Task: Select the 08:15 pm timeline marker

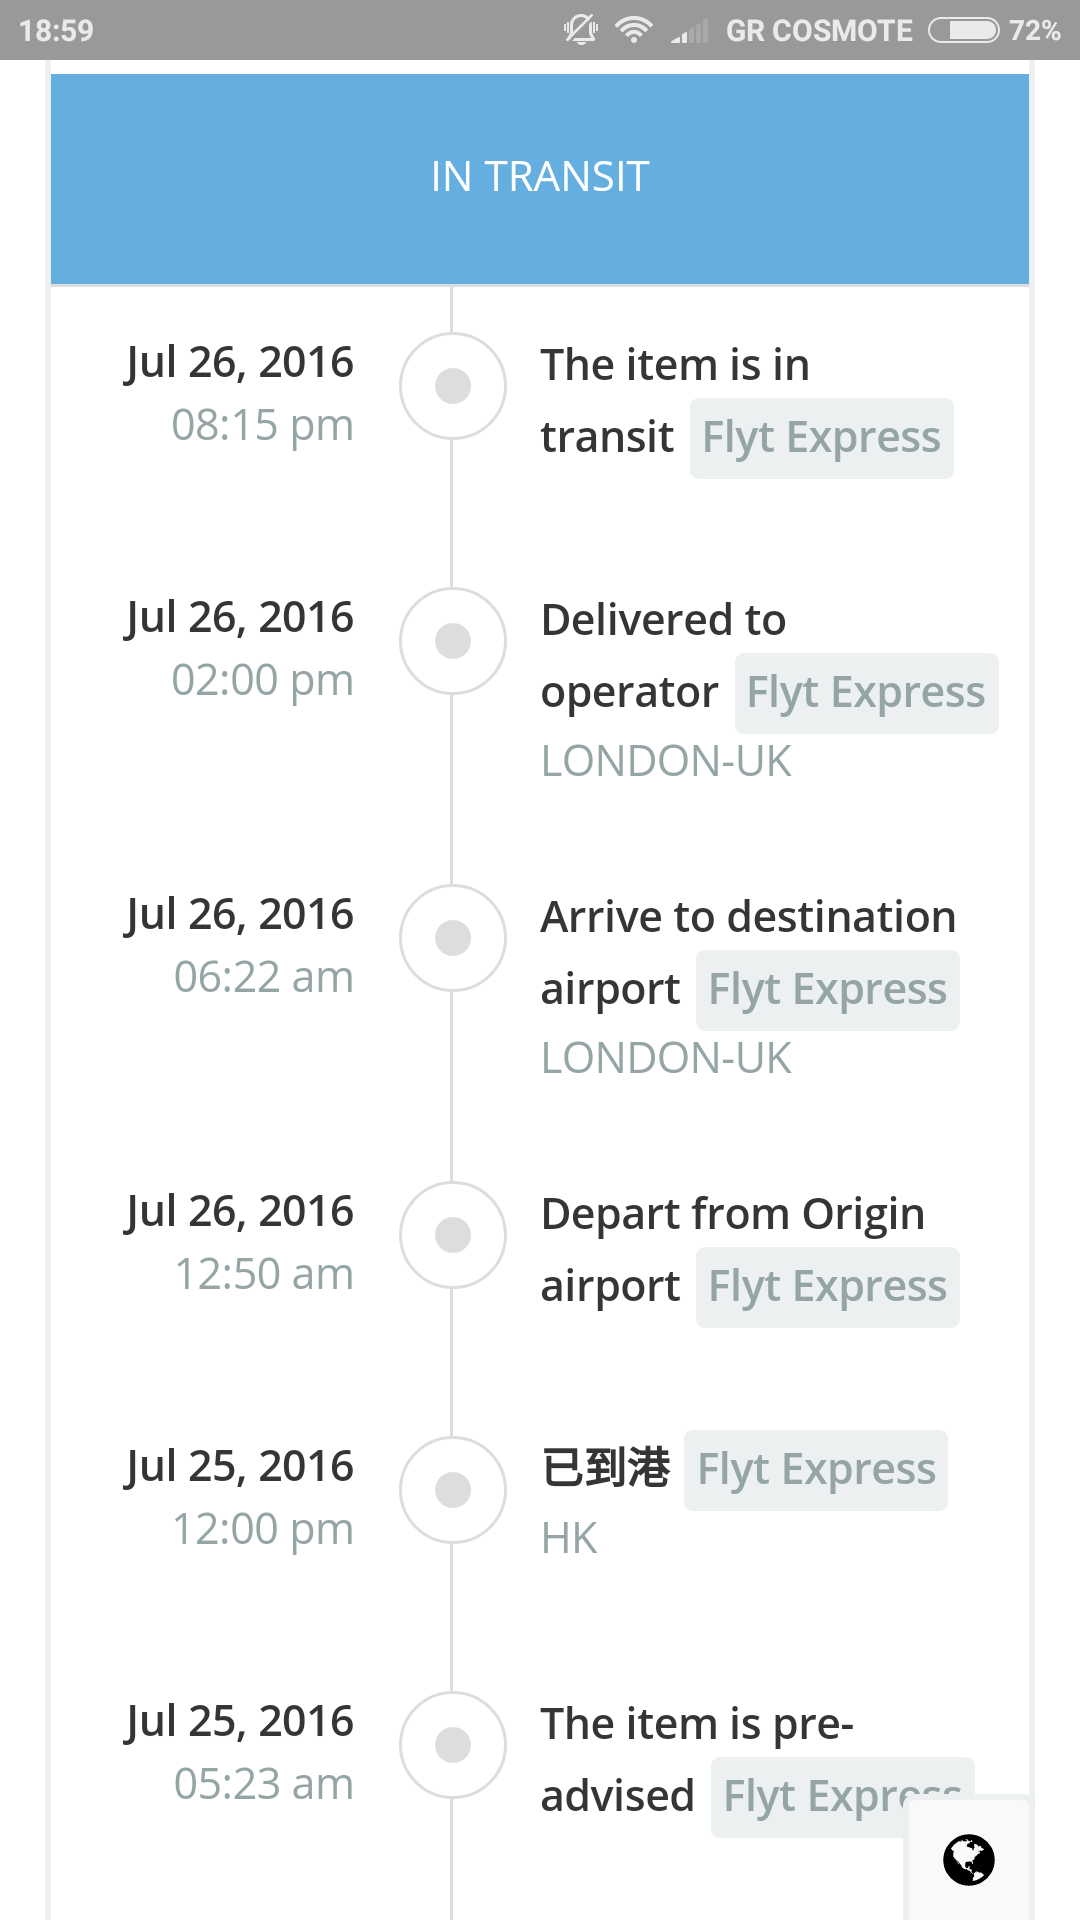Action: click(x=453, y=386)
